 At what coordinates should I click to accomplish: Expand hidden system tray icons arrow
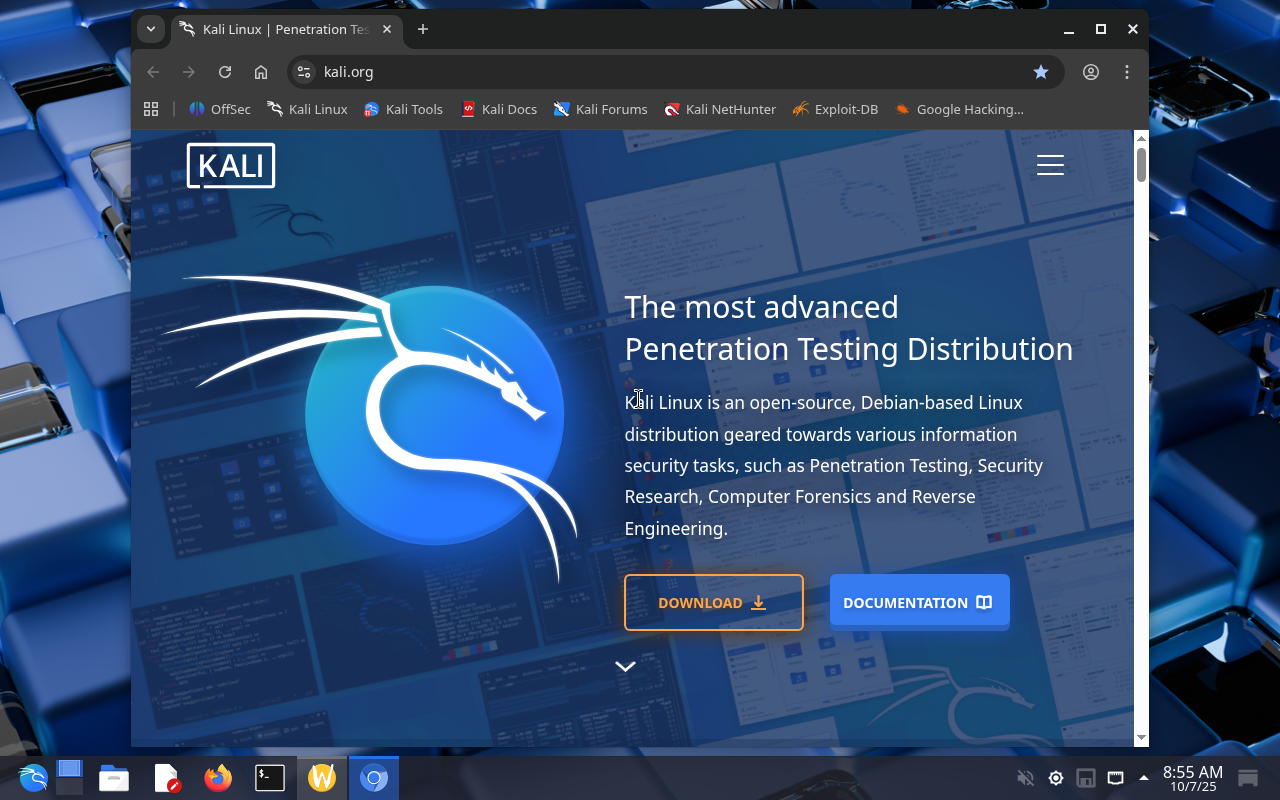point(1144,778)
